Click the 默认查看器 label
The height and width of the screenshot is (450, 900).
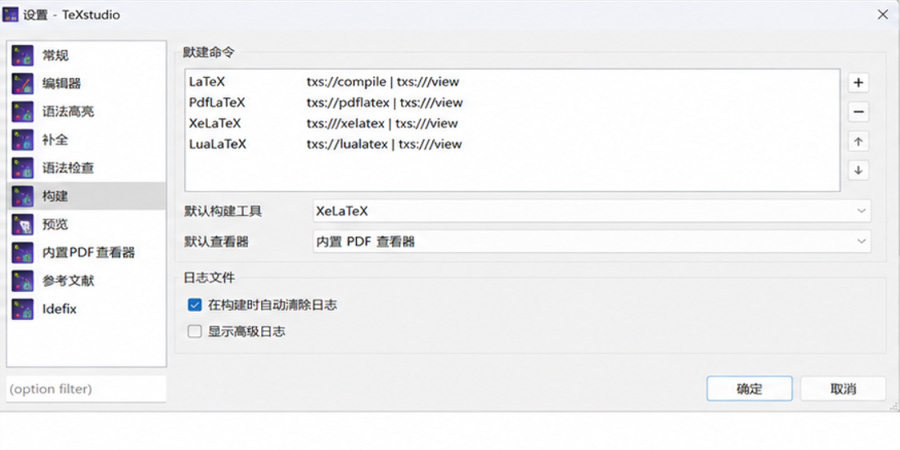(x=216, y=242)
